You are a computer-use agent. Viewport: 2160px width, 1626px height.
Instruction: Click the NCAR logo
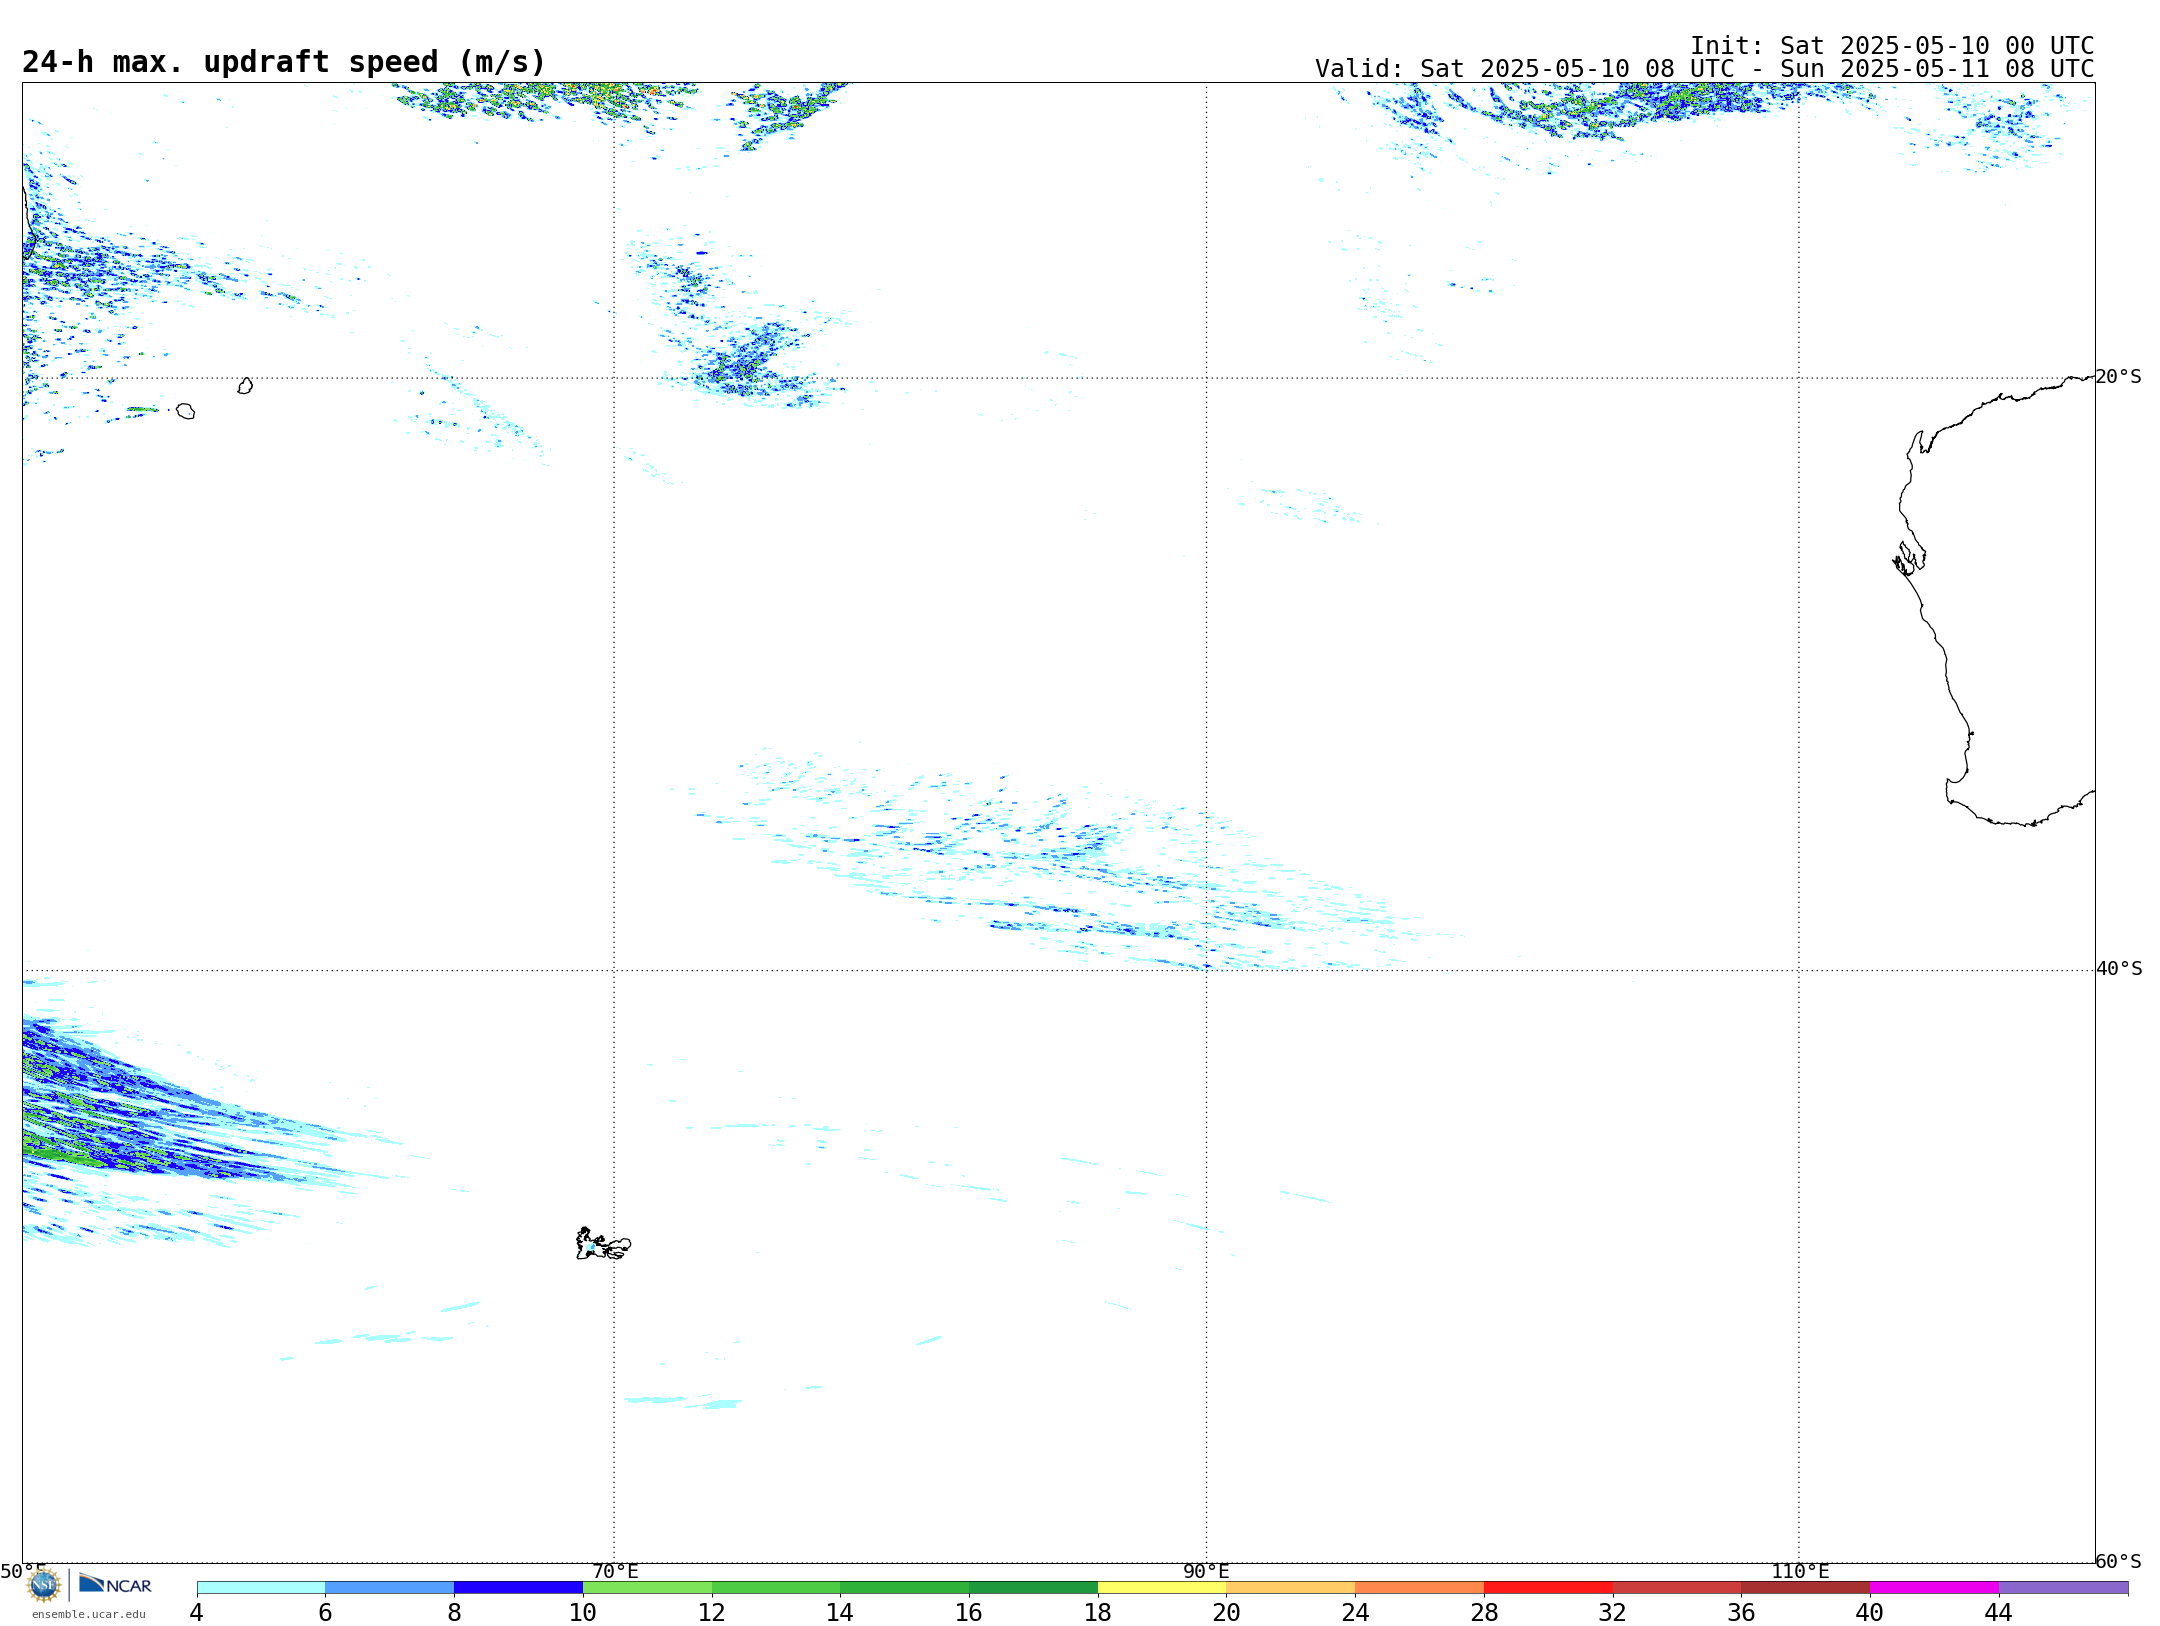(115, 1584)
